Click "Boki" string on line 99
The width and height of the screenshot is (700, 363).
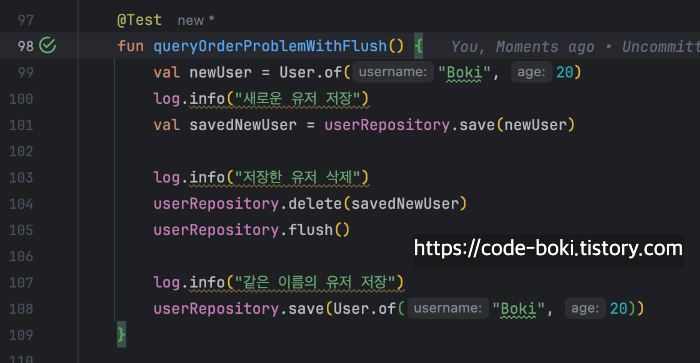[464, 72]
